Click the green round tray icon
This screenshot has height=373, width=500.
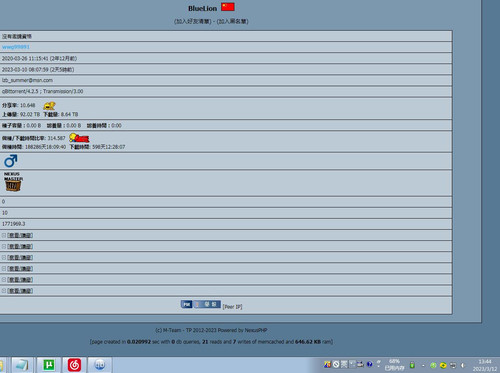coord(433,365)
